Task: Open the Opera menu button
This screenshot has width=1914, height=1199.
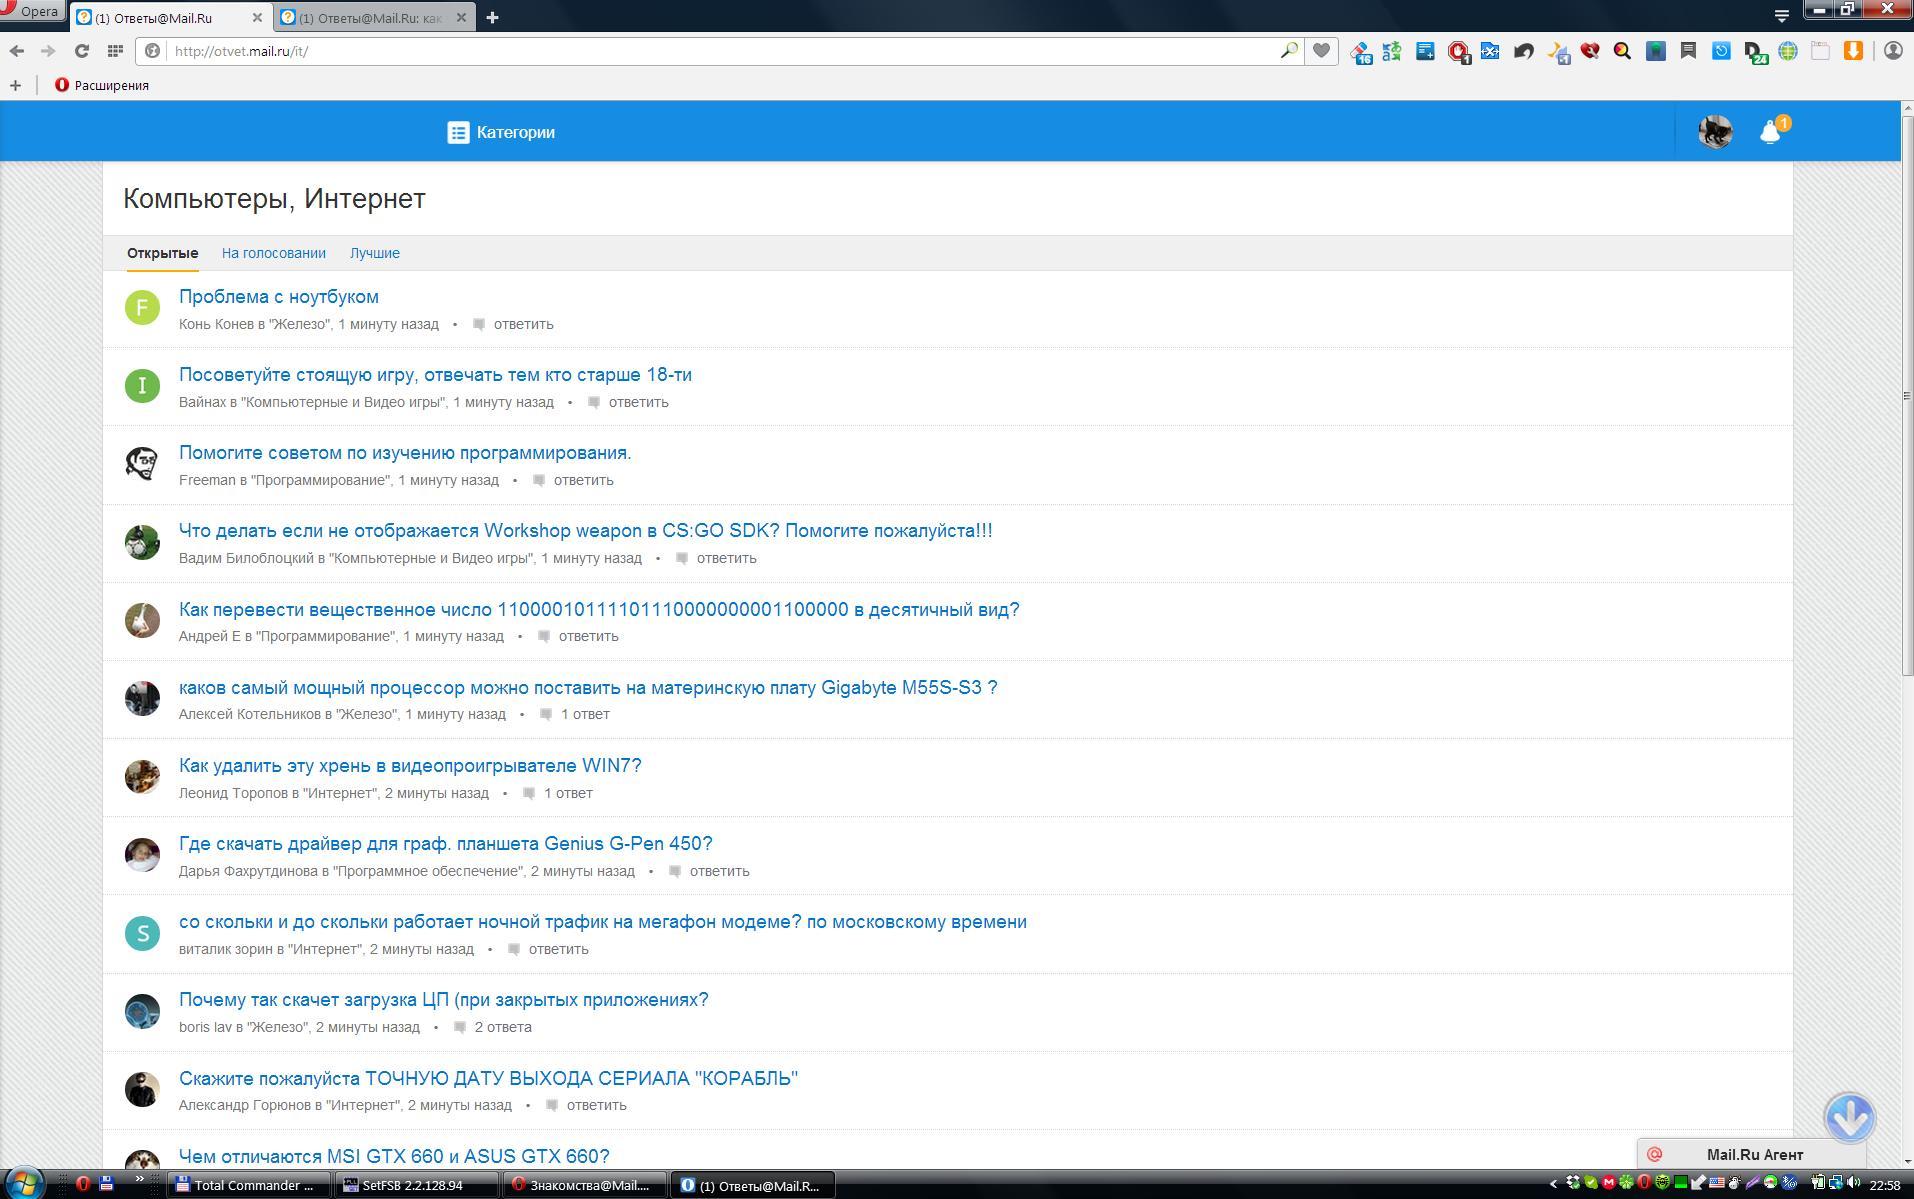Action: pyautogui.click(x=32, y=11)
